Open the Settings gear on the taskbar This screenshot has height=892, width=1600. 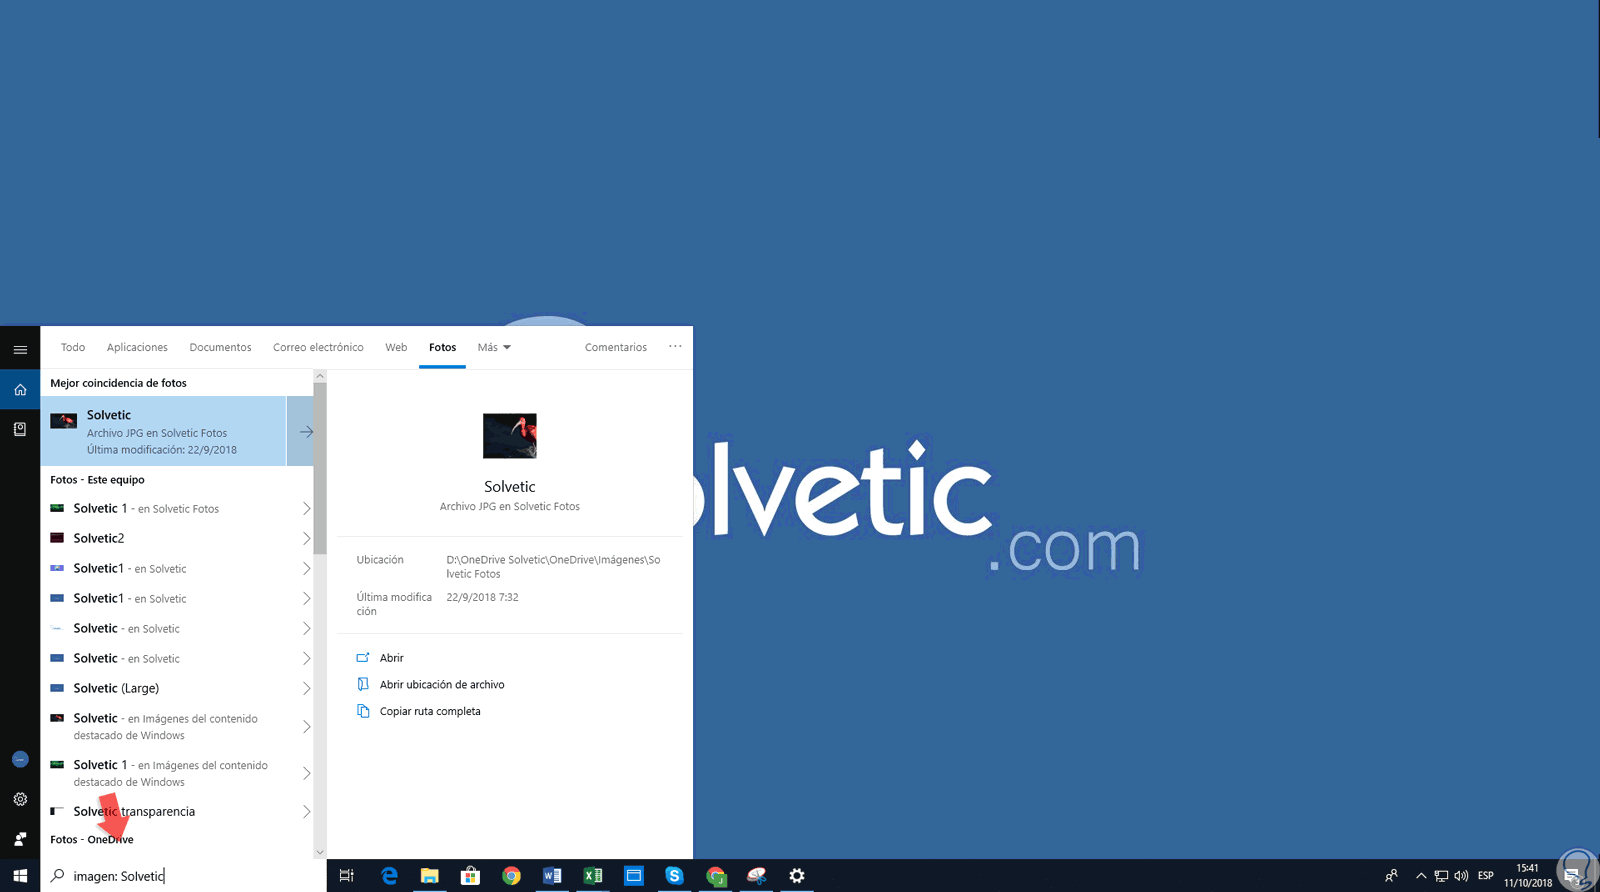797,876
